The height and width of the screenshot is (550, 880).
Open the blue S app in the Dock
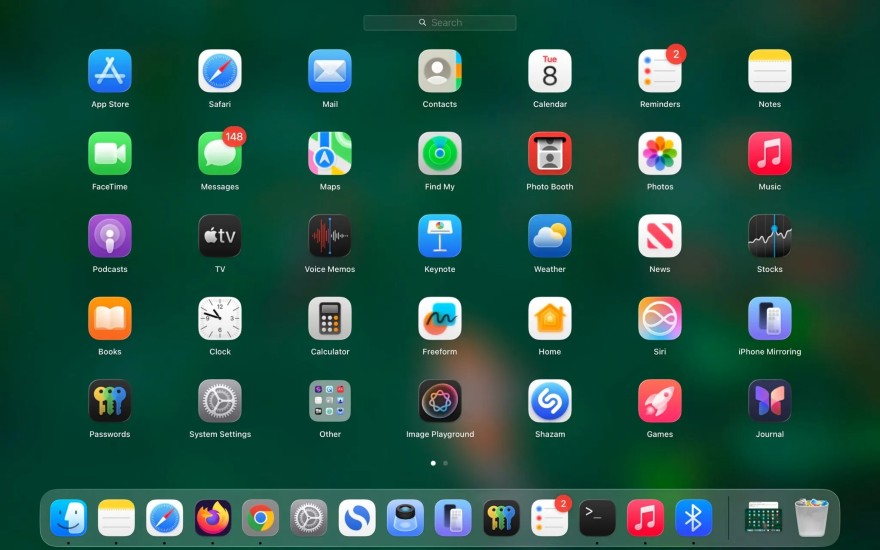click(357, 517)
